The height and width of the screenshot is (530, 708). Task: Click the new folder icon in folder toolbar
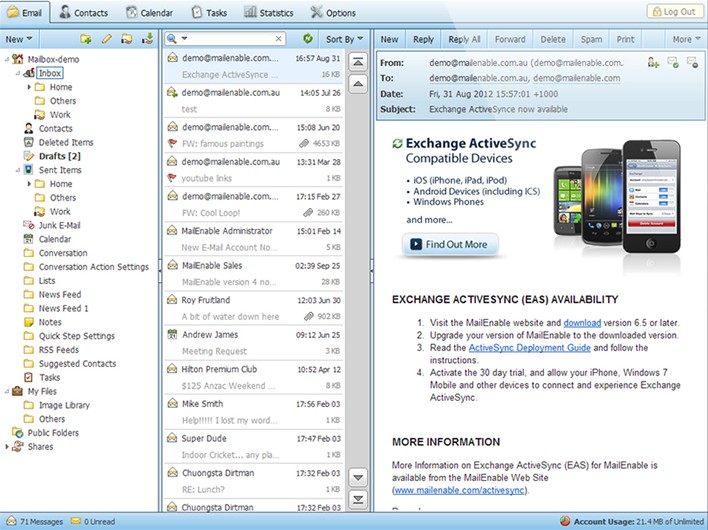[x=85, y=39]
